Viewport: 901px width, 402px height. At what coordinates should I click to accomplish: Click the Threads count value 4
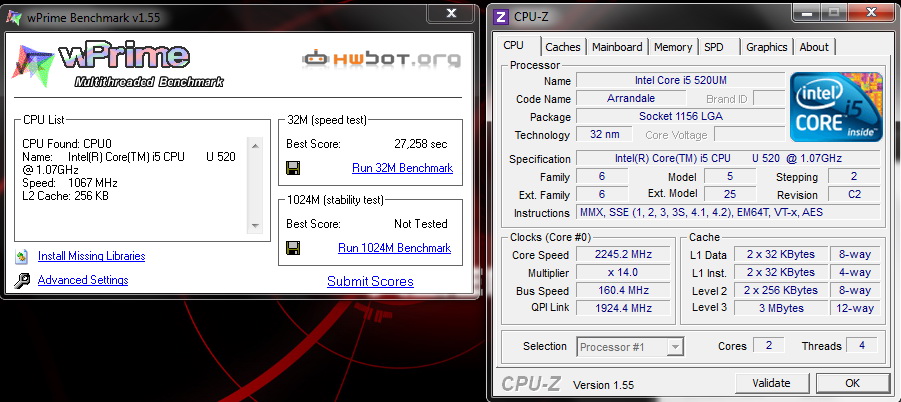pos(862,345)
